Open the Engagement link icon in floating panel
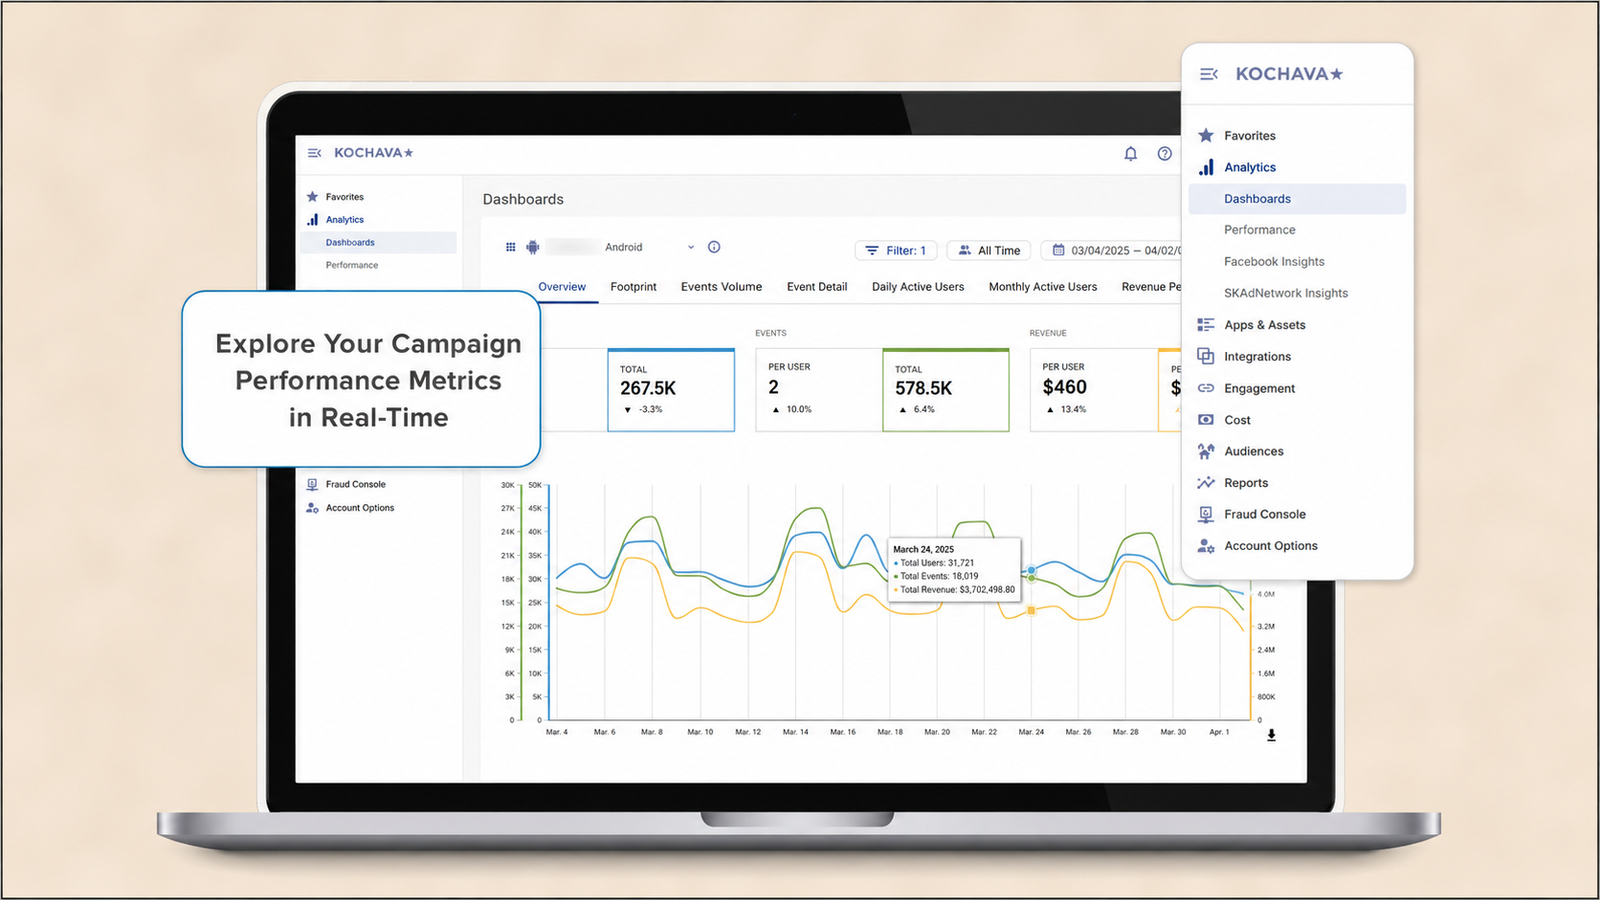Viewport: 1600px width, 900px height. [1206, 388]
